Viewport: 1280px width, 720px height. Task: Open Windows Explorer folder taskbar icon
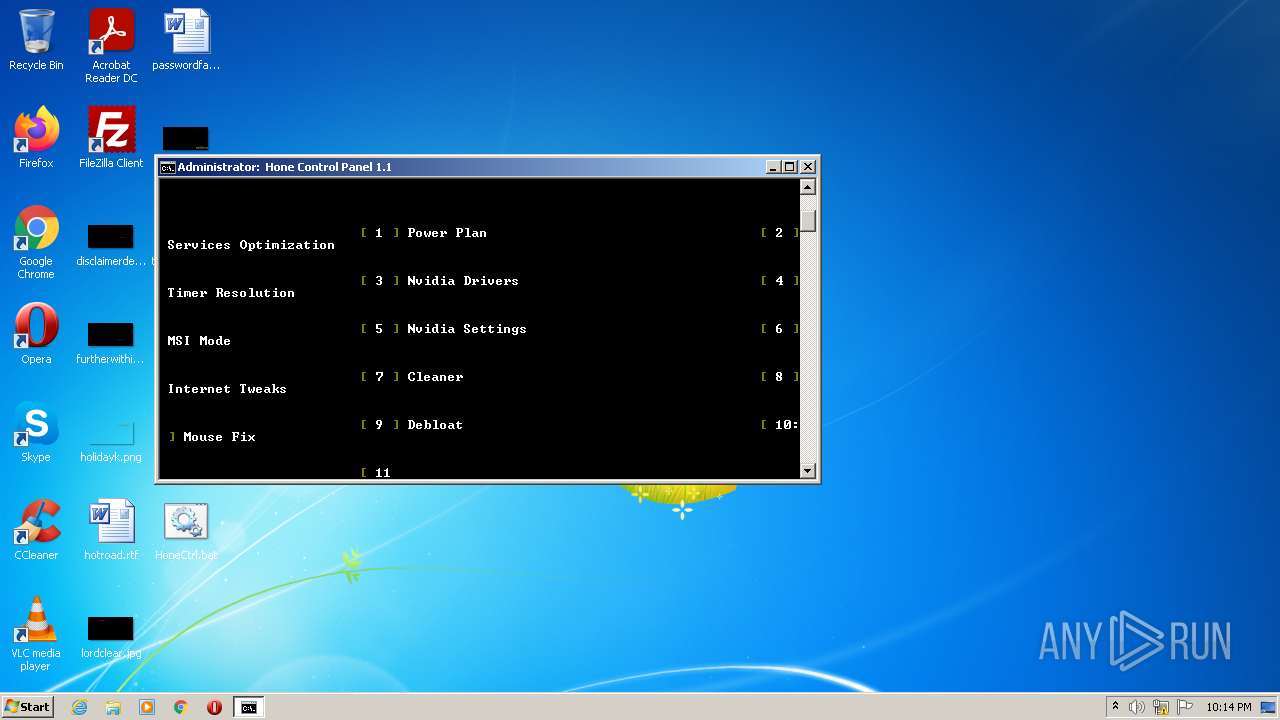coord(113,707)
